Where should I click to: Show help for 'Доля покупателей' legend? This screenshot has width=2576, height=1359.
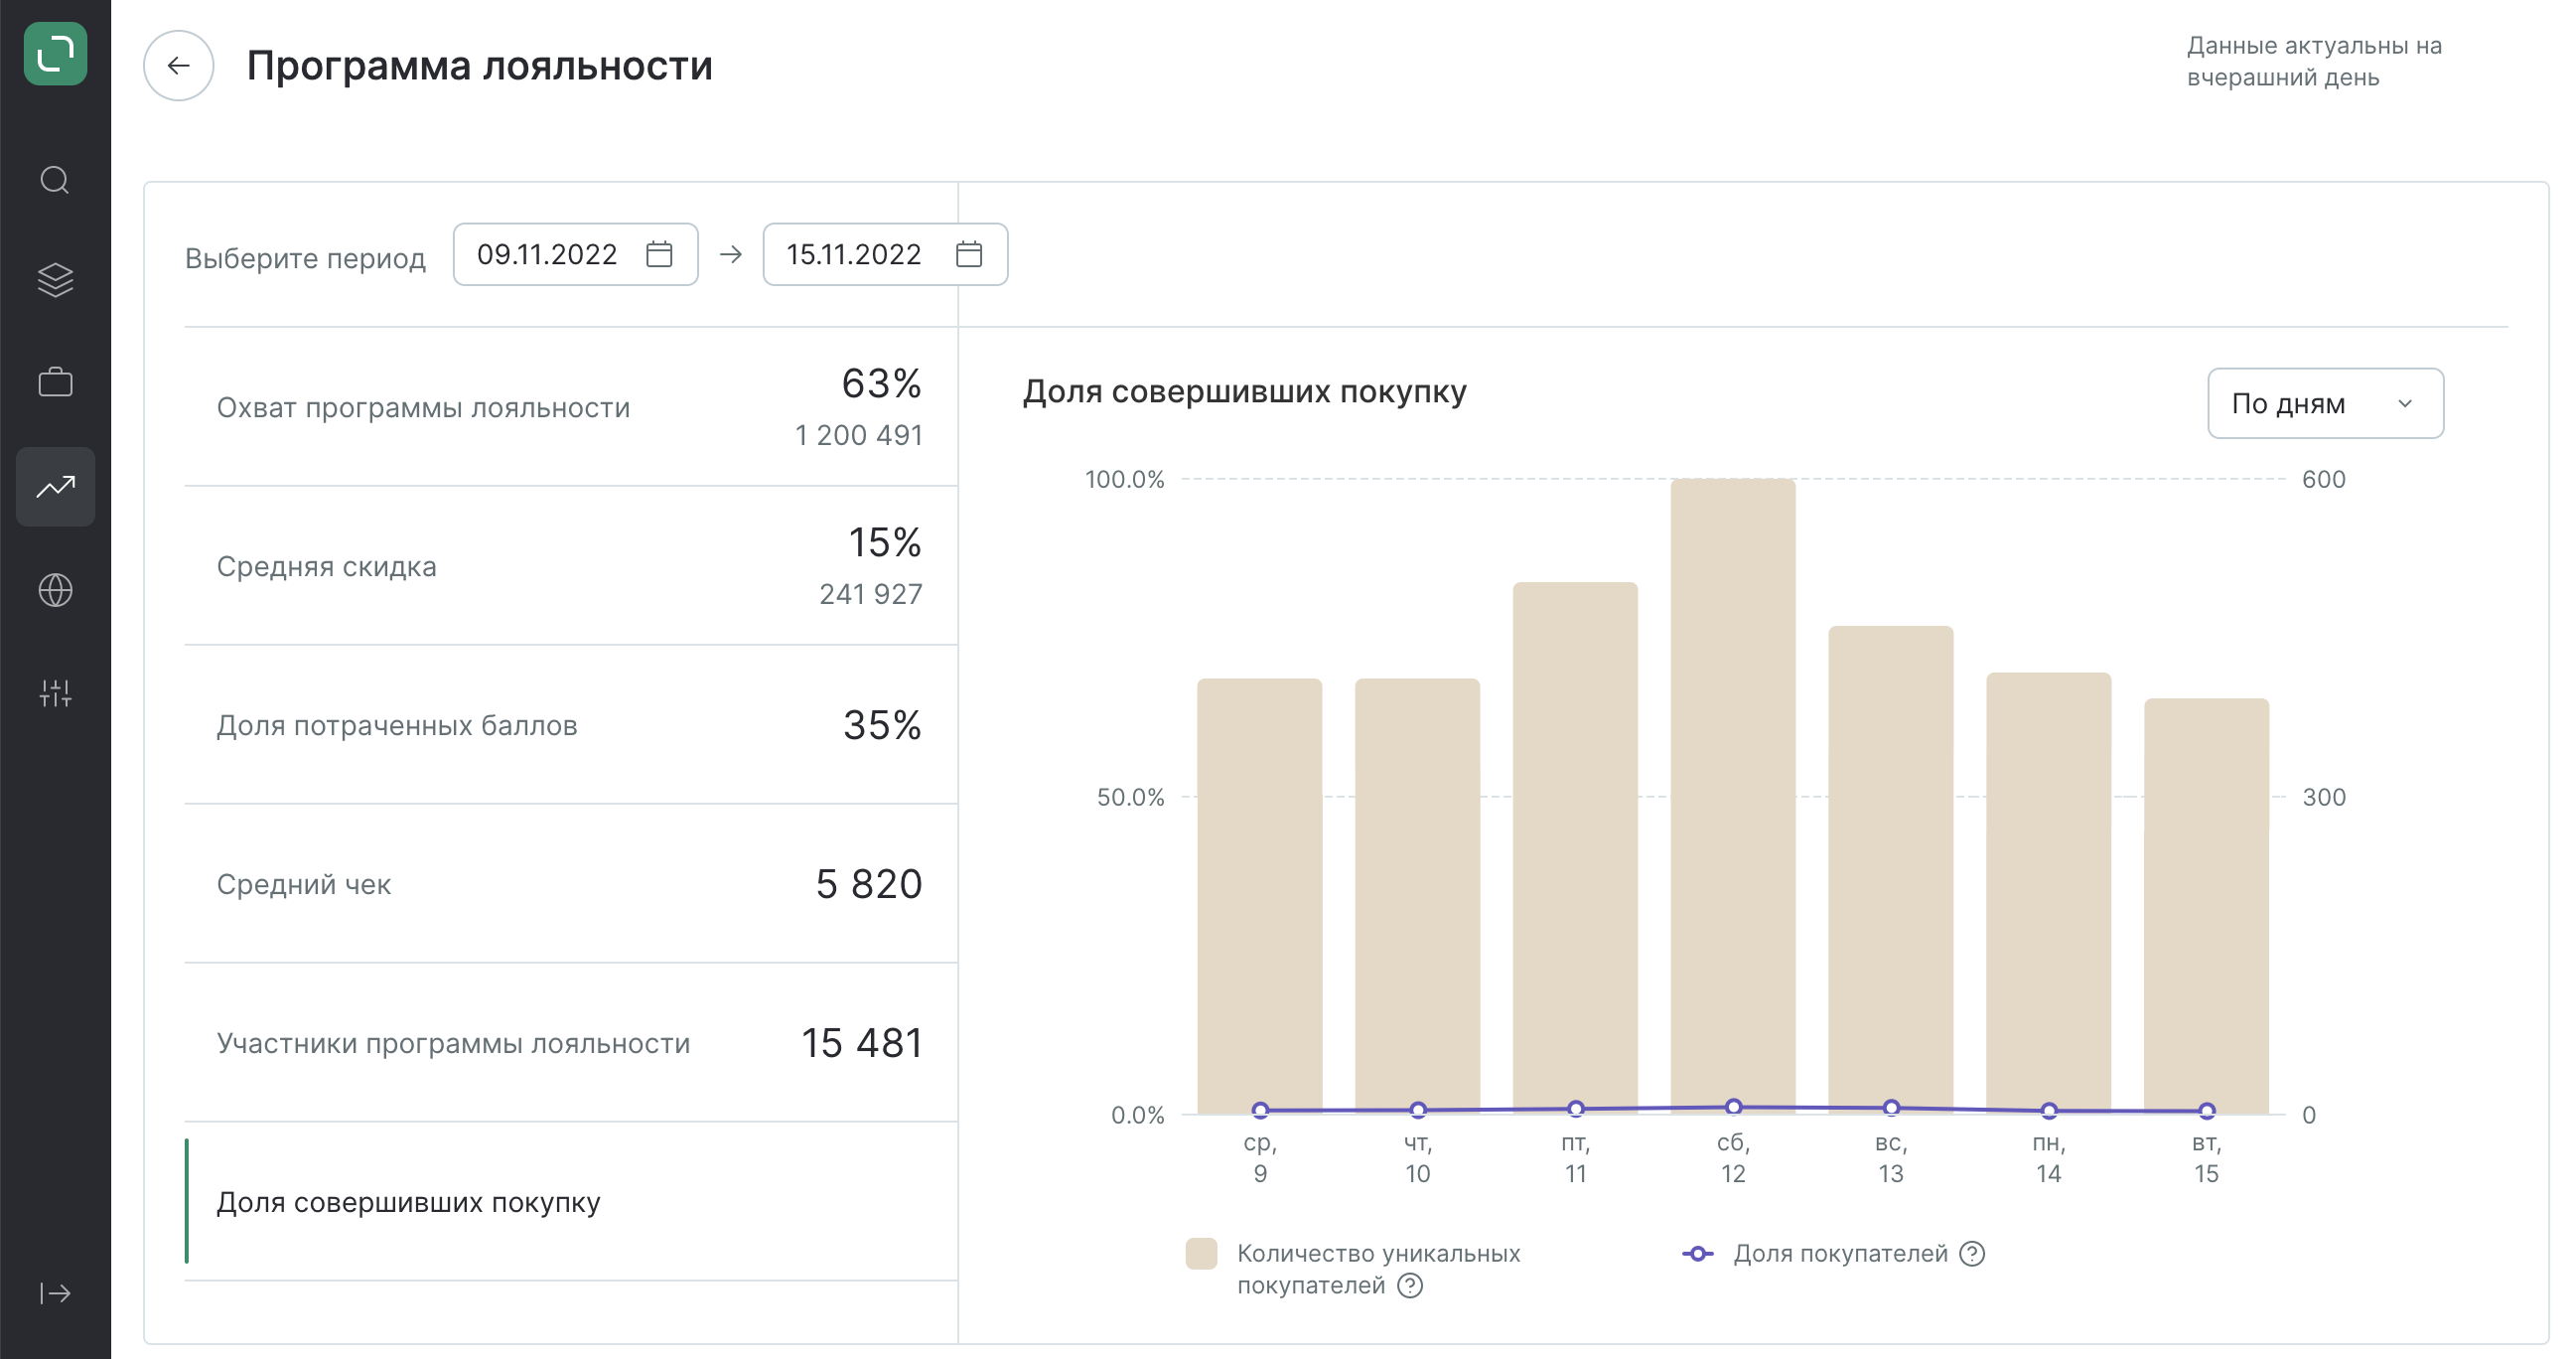point(1972,1254)
